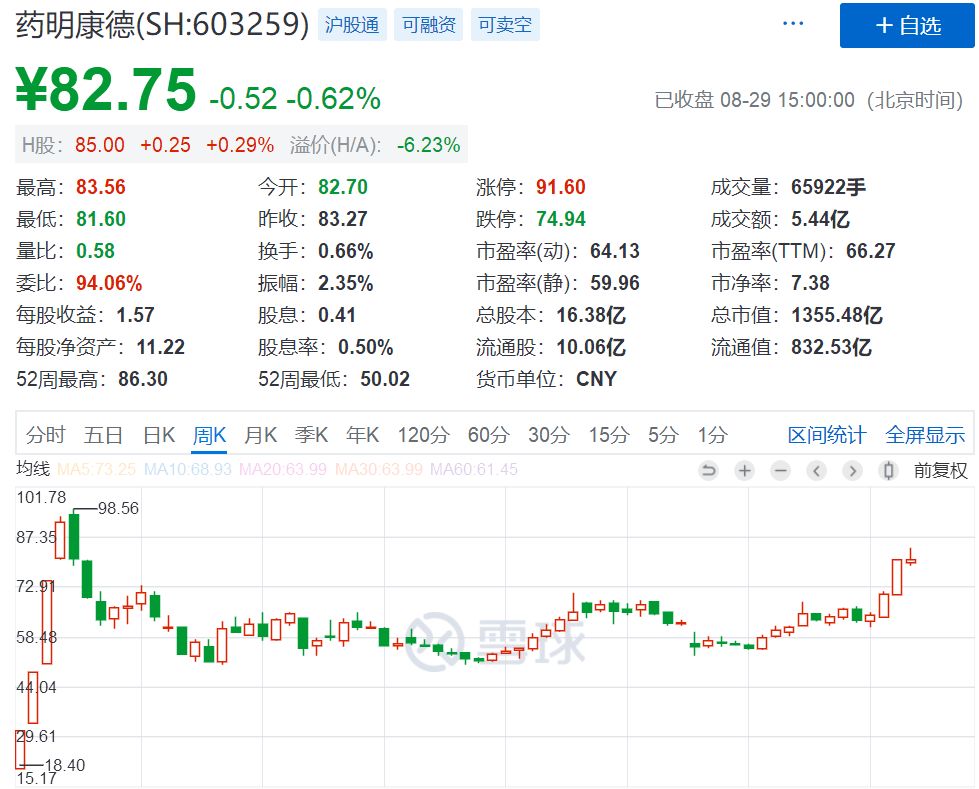The image size is (979, 789).
Task: Switch to 120分 chart tab
Action: click(x=423, y=434)
